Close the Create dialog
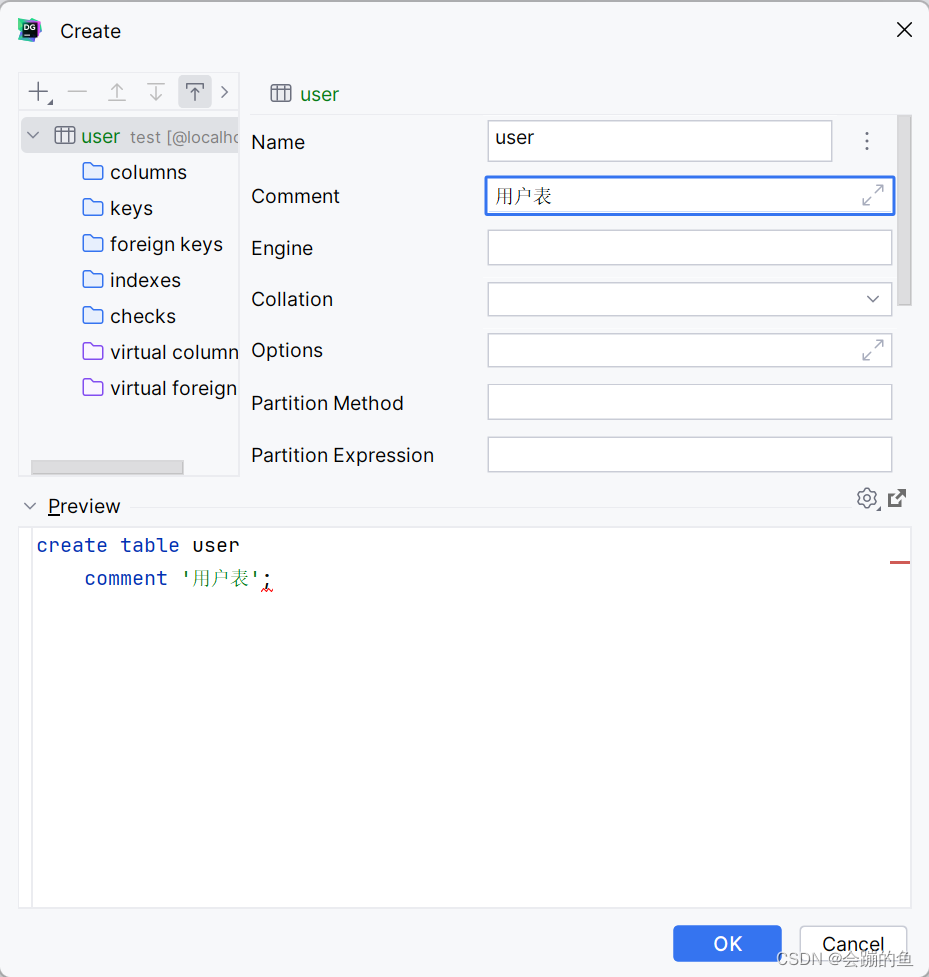The width and height of the screenshot is (929, 977). point(904,29)
